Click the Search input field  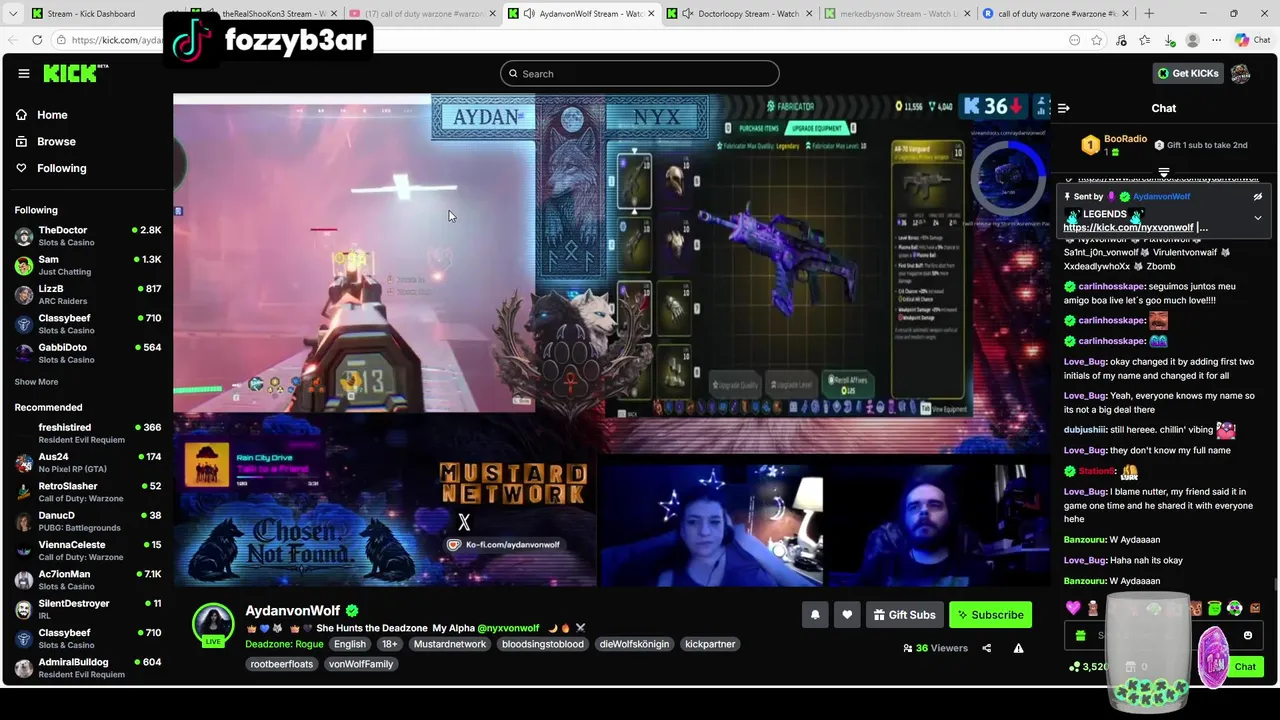(x=640, y=73)
